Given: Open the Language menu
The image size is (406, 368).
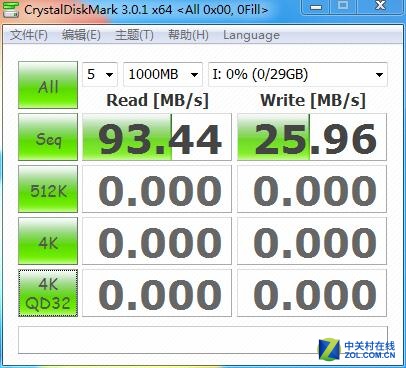Looking at the screenshot, I should (x=251, y=35).
